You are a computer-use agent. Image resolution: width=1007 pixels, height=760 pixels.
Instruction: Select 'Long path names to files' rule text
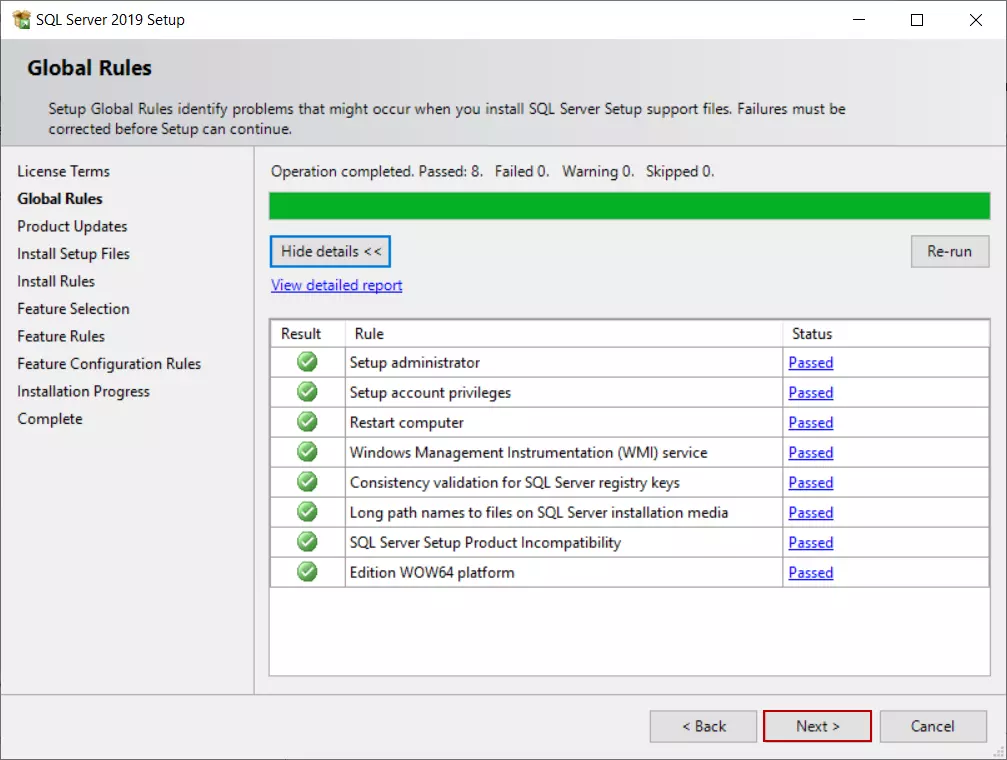point(539,513)
